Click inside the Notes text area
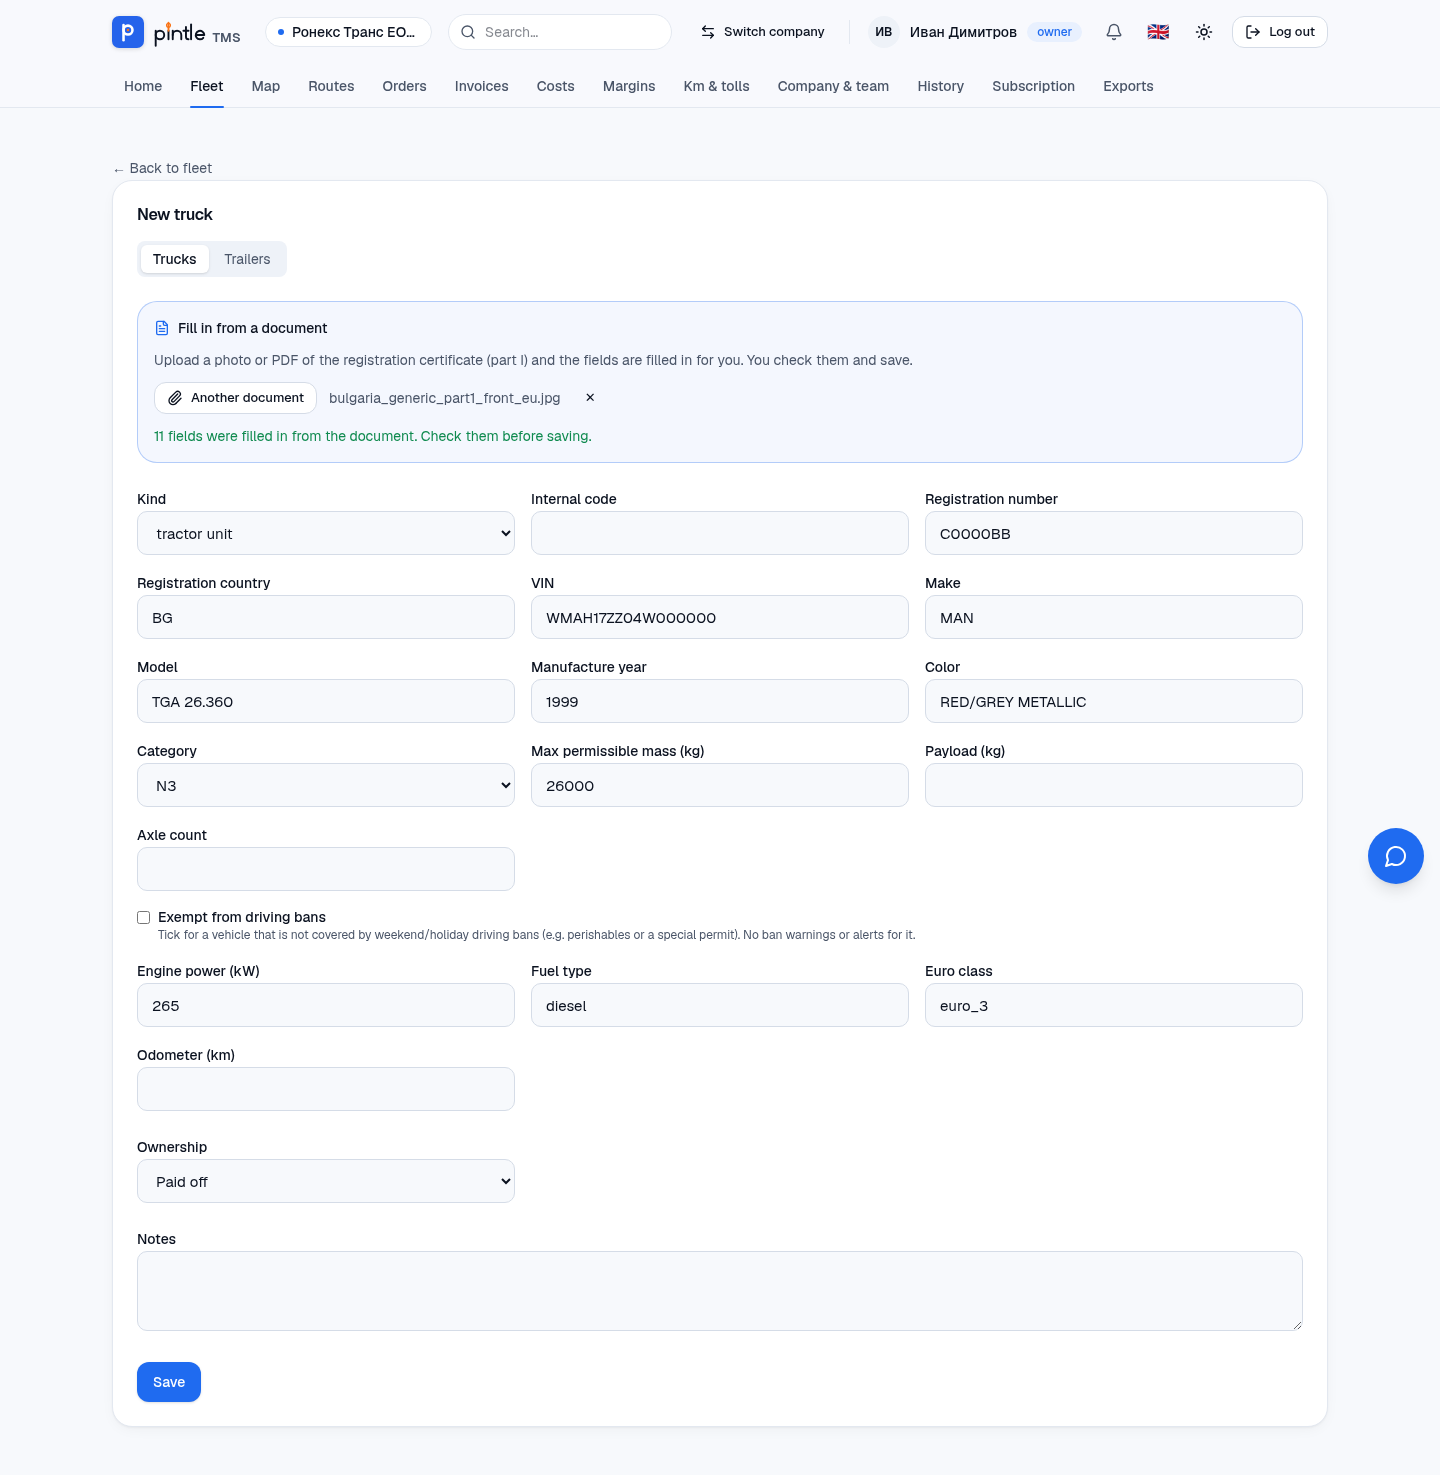 720,1291
